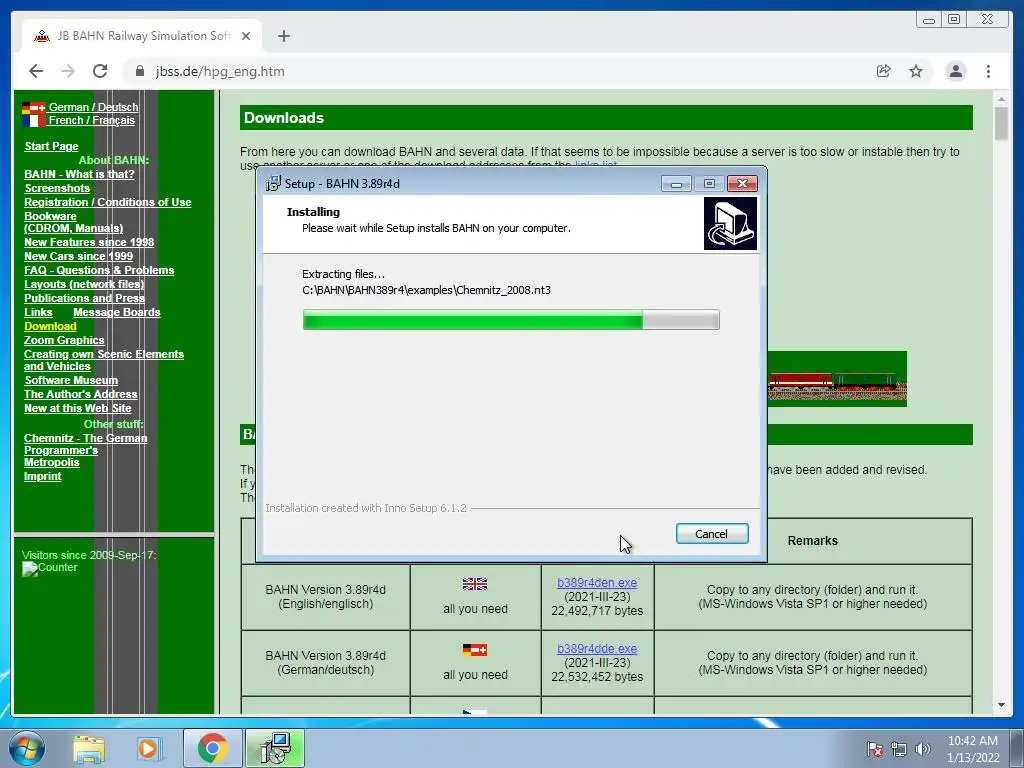Open New Cars since 1999

coord(78,256)
